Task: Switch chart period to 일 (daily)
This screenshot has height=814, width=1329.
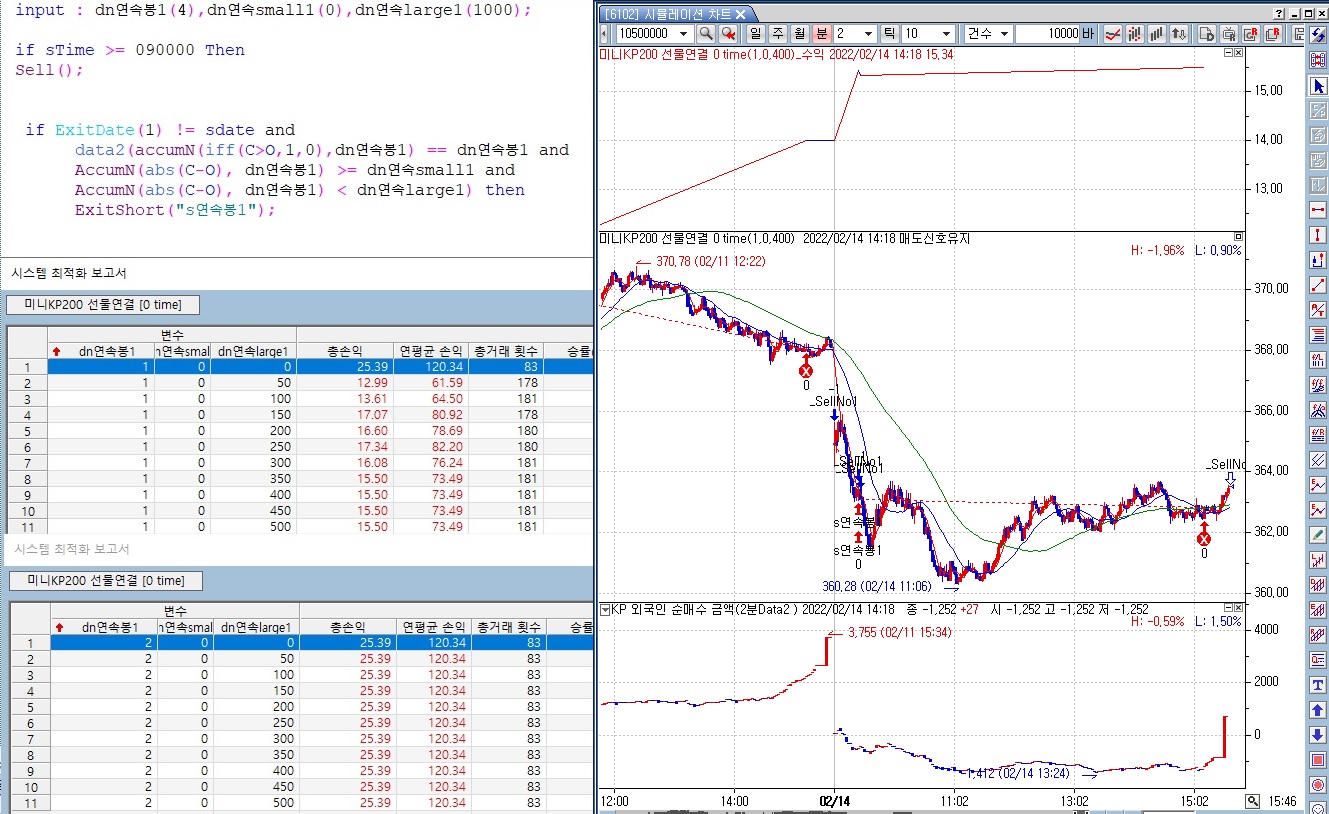Action: (755, 34)
